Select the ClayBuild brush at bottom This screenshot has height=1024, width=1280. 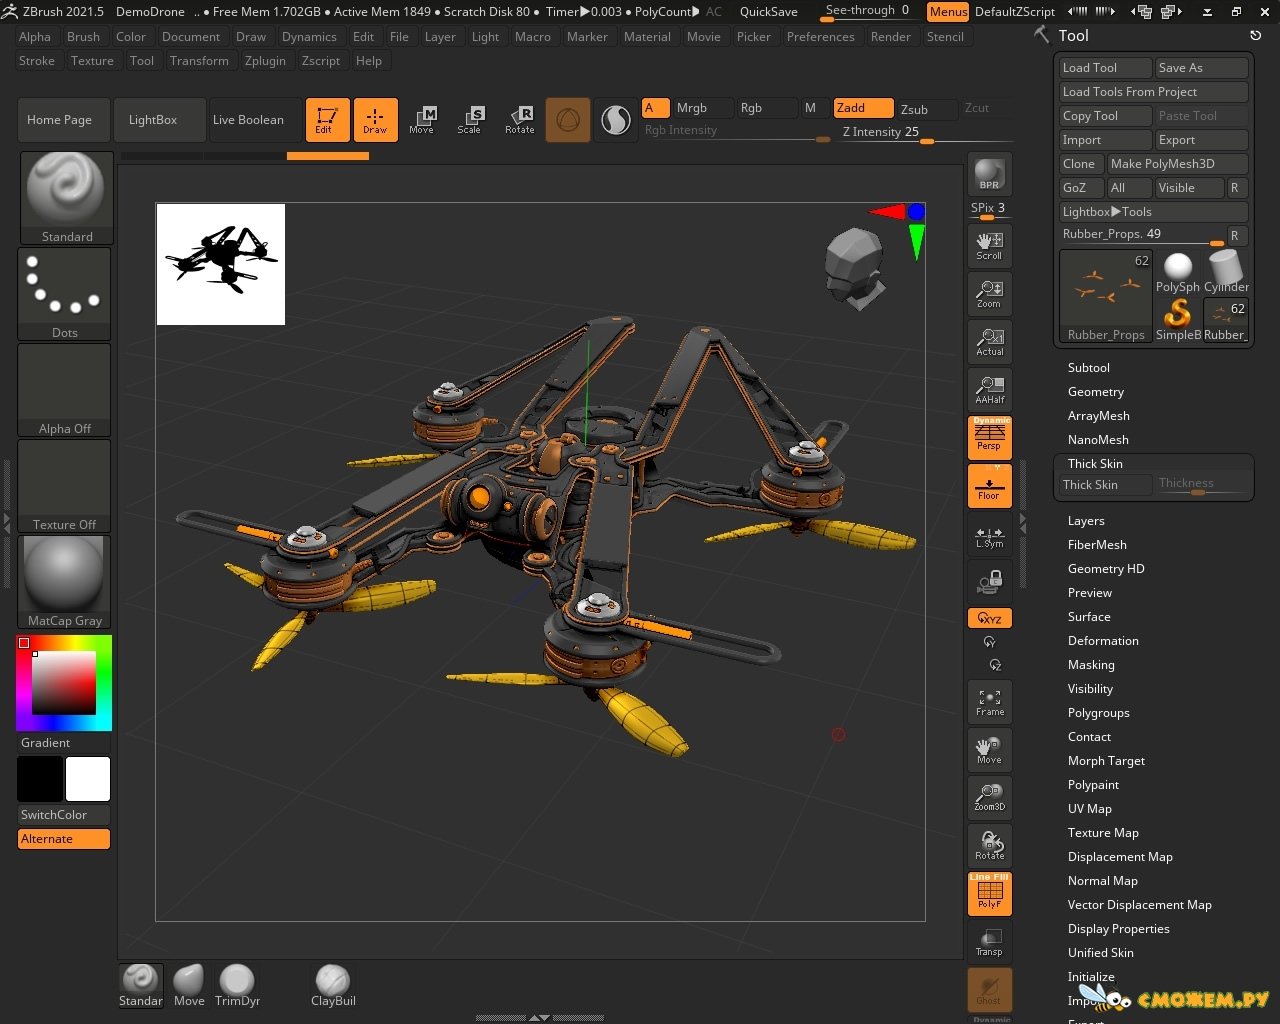click(x=333, y=985)
